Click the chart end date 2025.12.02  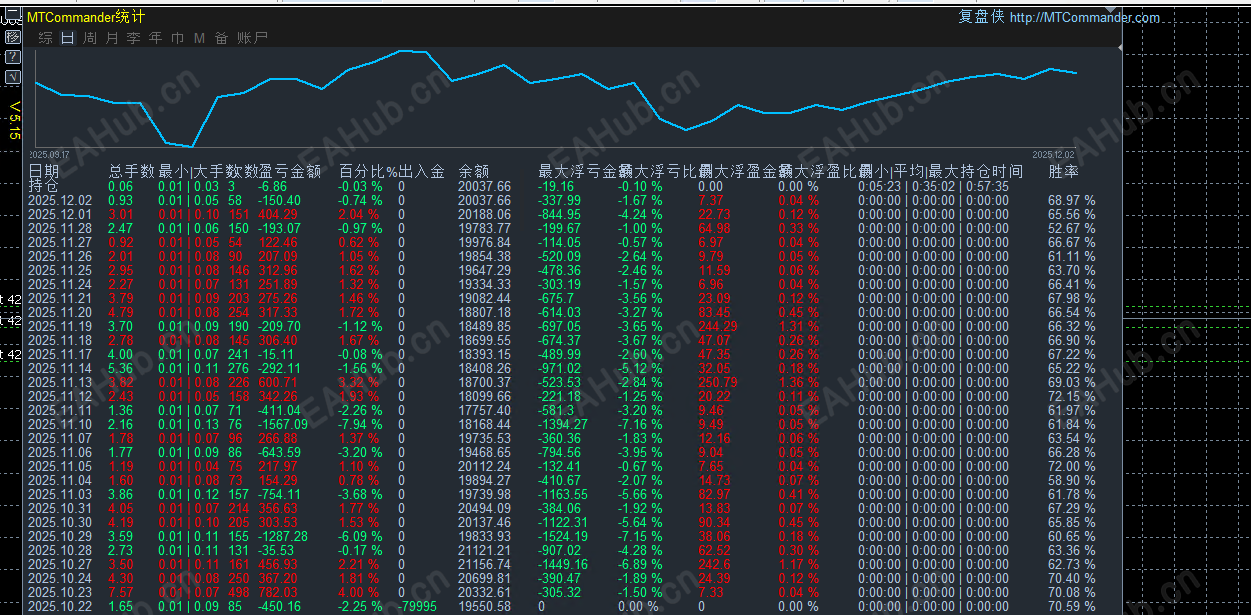pos(1053,155)
